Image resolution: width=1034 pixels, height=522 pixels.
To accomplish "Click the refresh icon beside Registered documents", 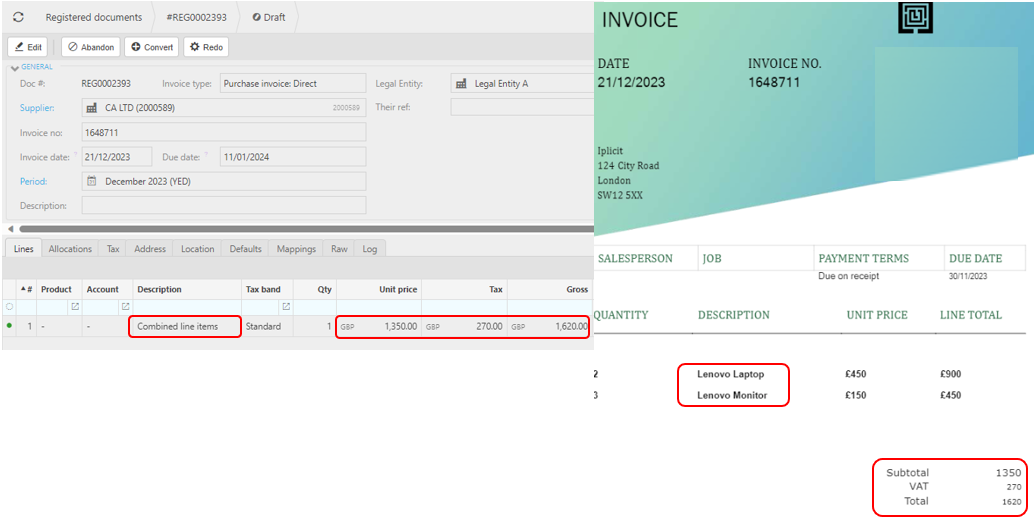I will 18,17.
